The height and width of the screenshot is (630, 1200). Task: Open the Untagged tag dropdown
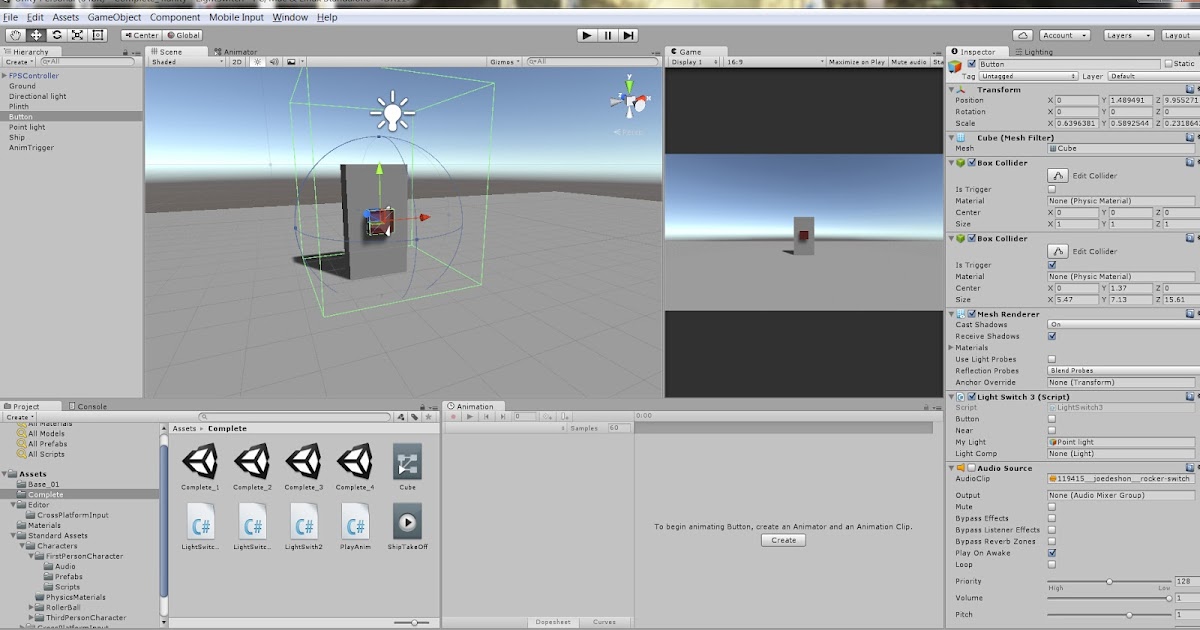[1030, 74]
